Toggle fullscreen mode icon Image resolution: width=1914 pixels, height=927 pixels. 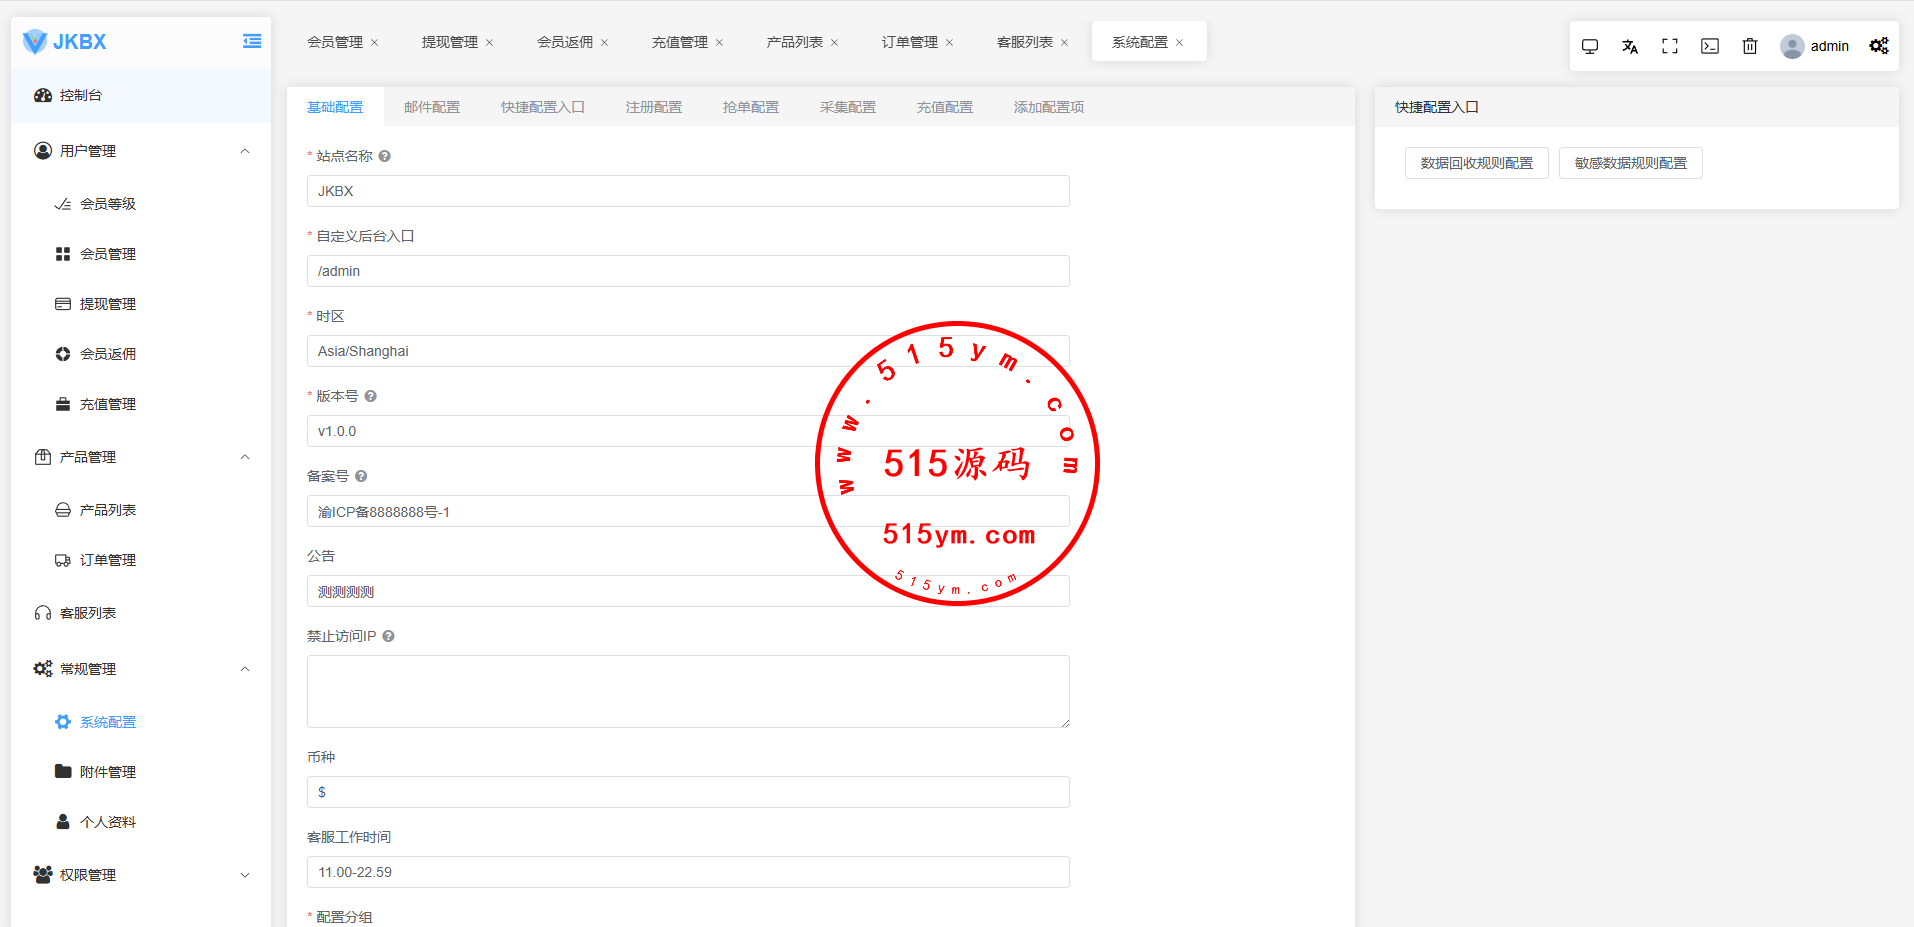1670,46
